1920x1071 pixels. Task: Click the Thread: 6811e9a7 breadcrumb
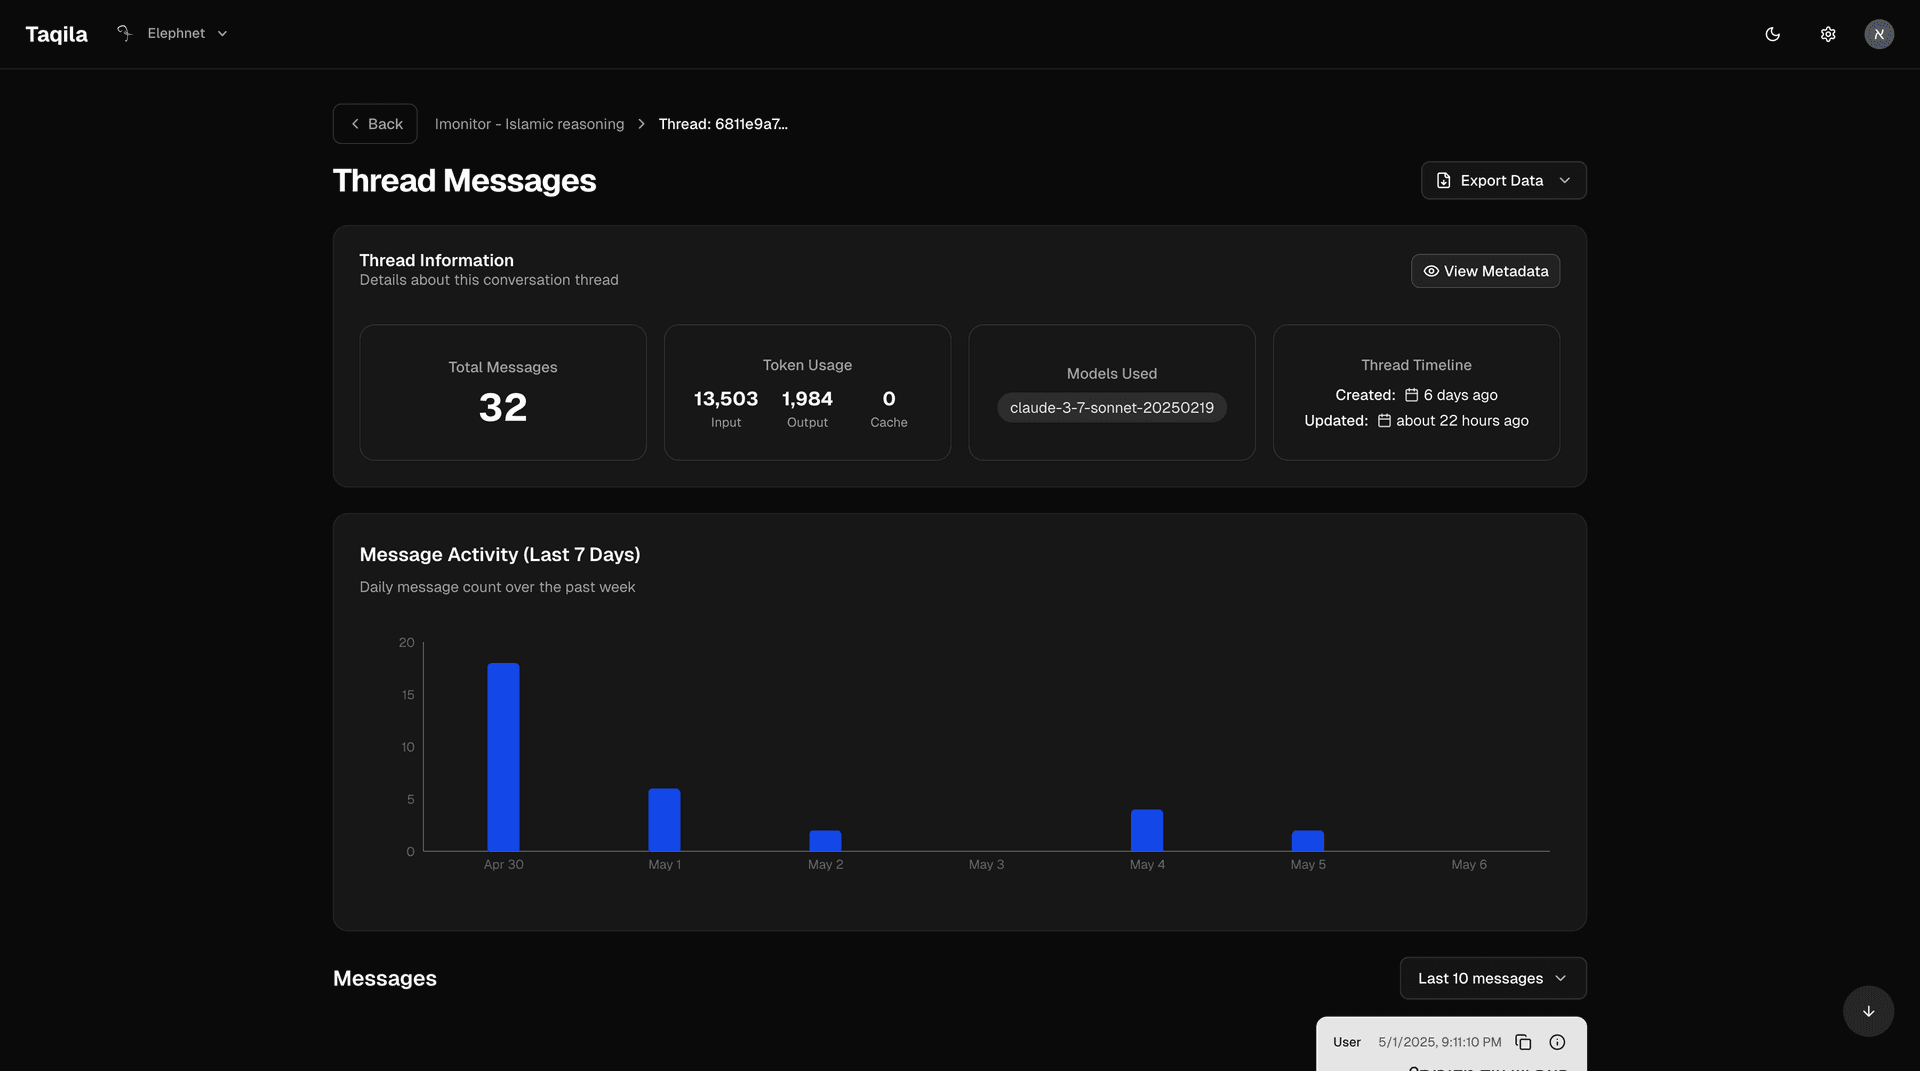pos(723,123)
